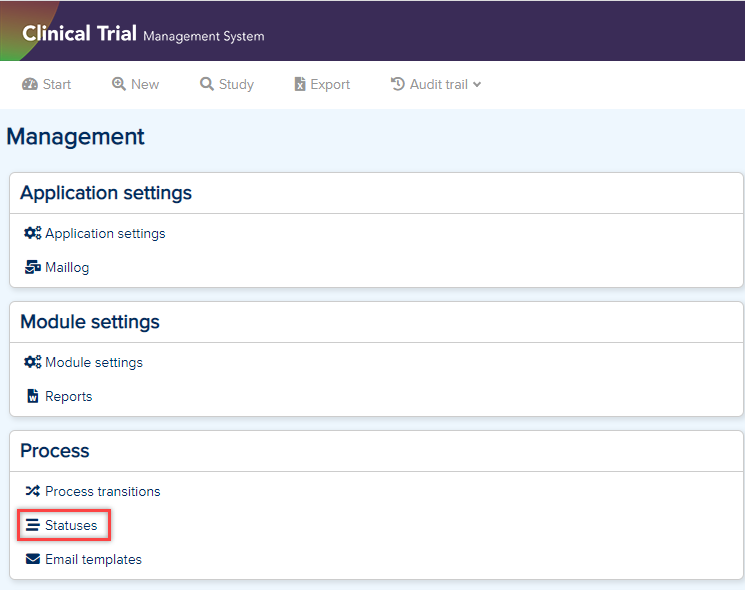Open the Study menu item
The image size is (745, 590).
pyautogui.click(x=227, y=84)
